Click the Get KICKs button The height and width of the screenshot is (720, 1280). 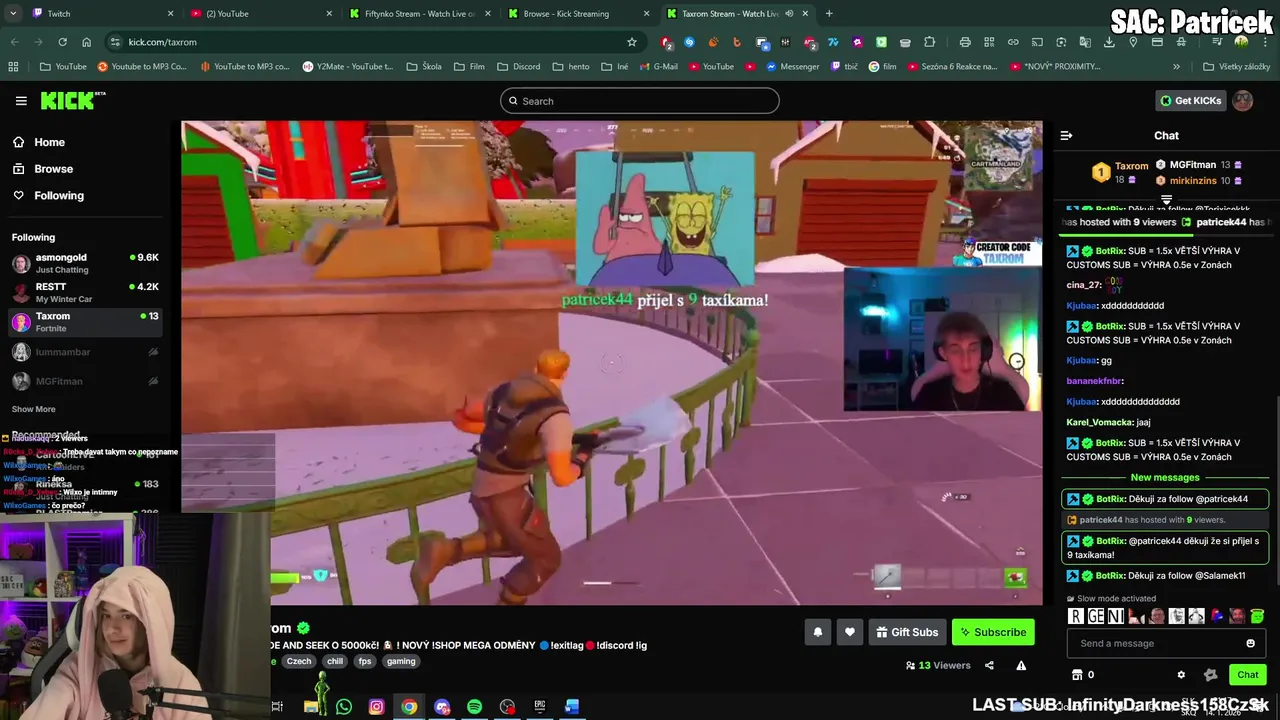(1190, 100)
